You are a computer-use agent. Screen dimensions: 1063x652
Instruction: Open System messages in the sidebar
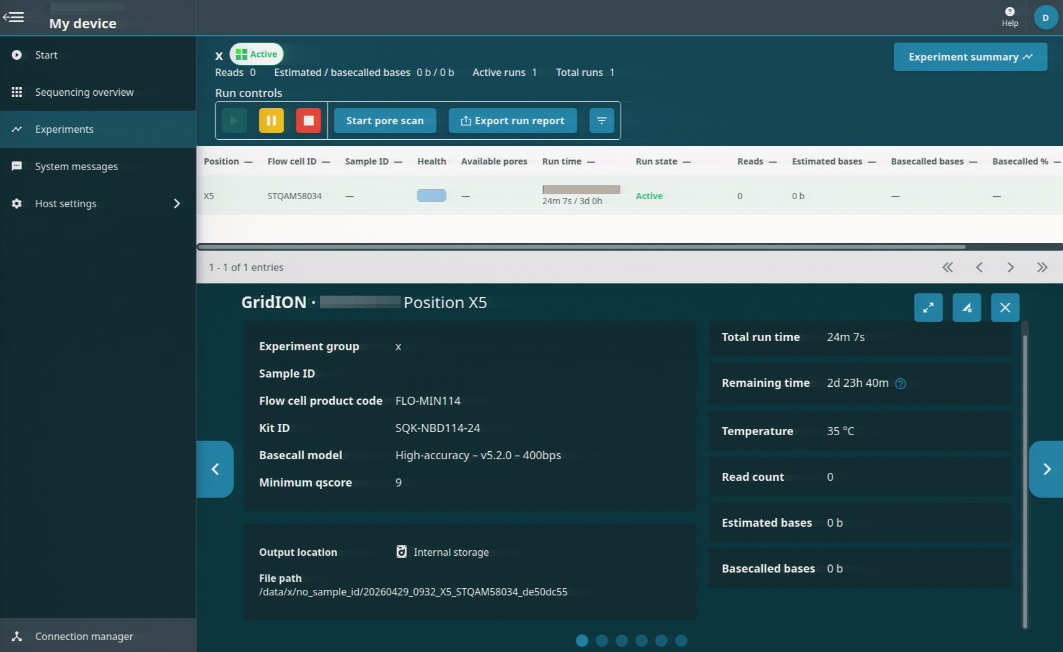pyautogui.click(x=76, y=167)
